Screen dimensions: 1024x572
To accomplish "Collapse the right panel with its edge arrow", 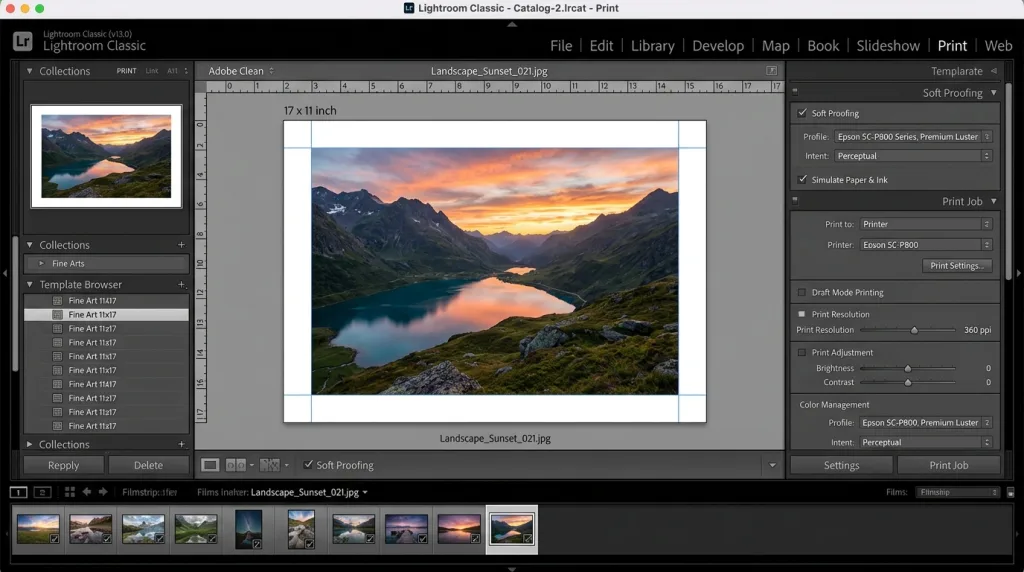I will coord(1019,273).
